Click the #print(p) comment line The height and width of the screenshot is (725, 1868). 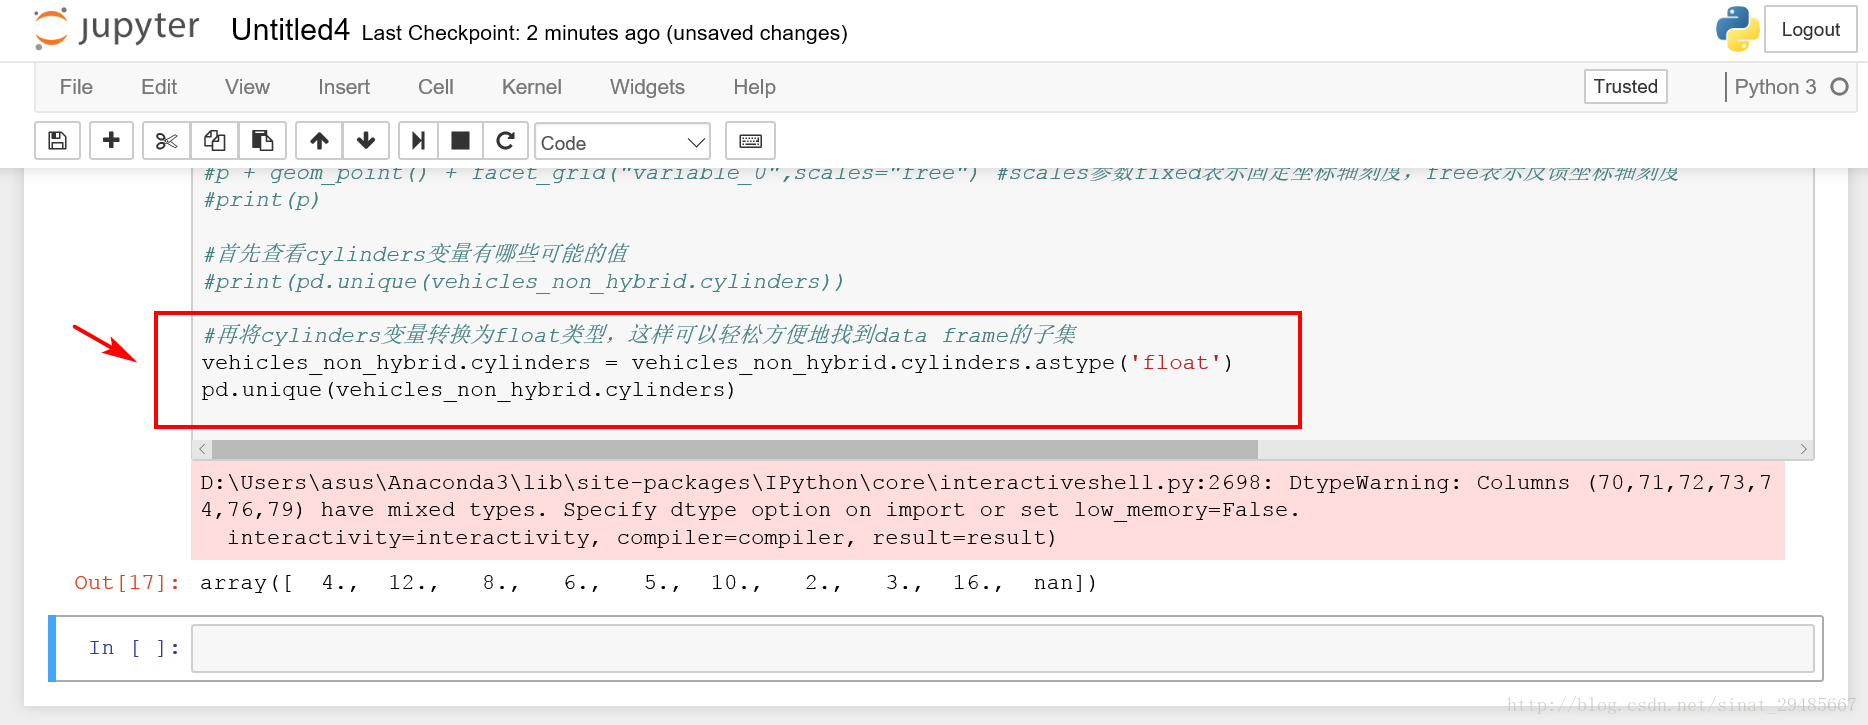coord(262,200)
